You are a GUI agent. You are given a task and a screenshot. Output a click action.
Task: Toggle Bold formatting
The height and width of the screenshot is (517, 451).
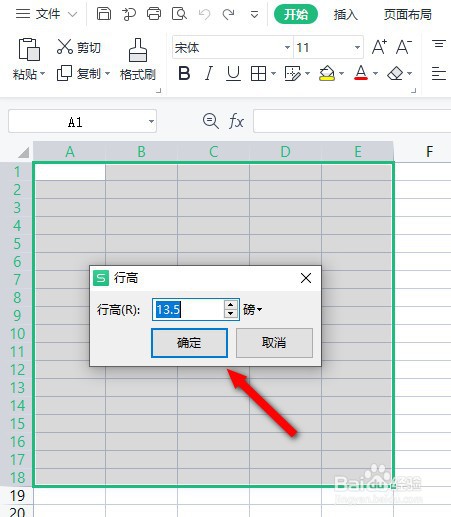click(184, 73)
